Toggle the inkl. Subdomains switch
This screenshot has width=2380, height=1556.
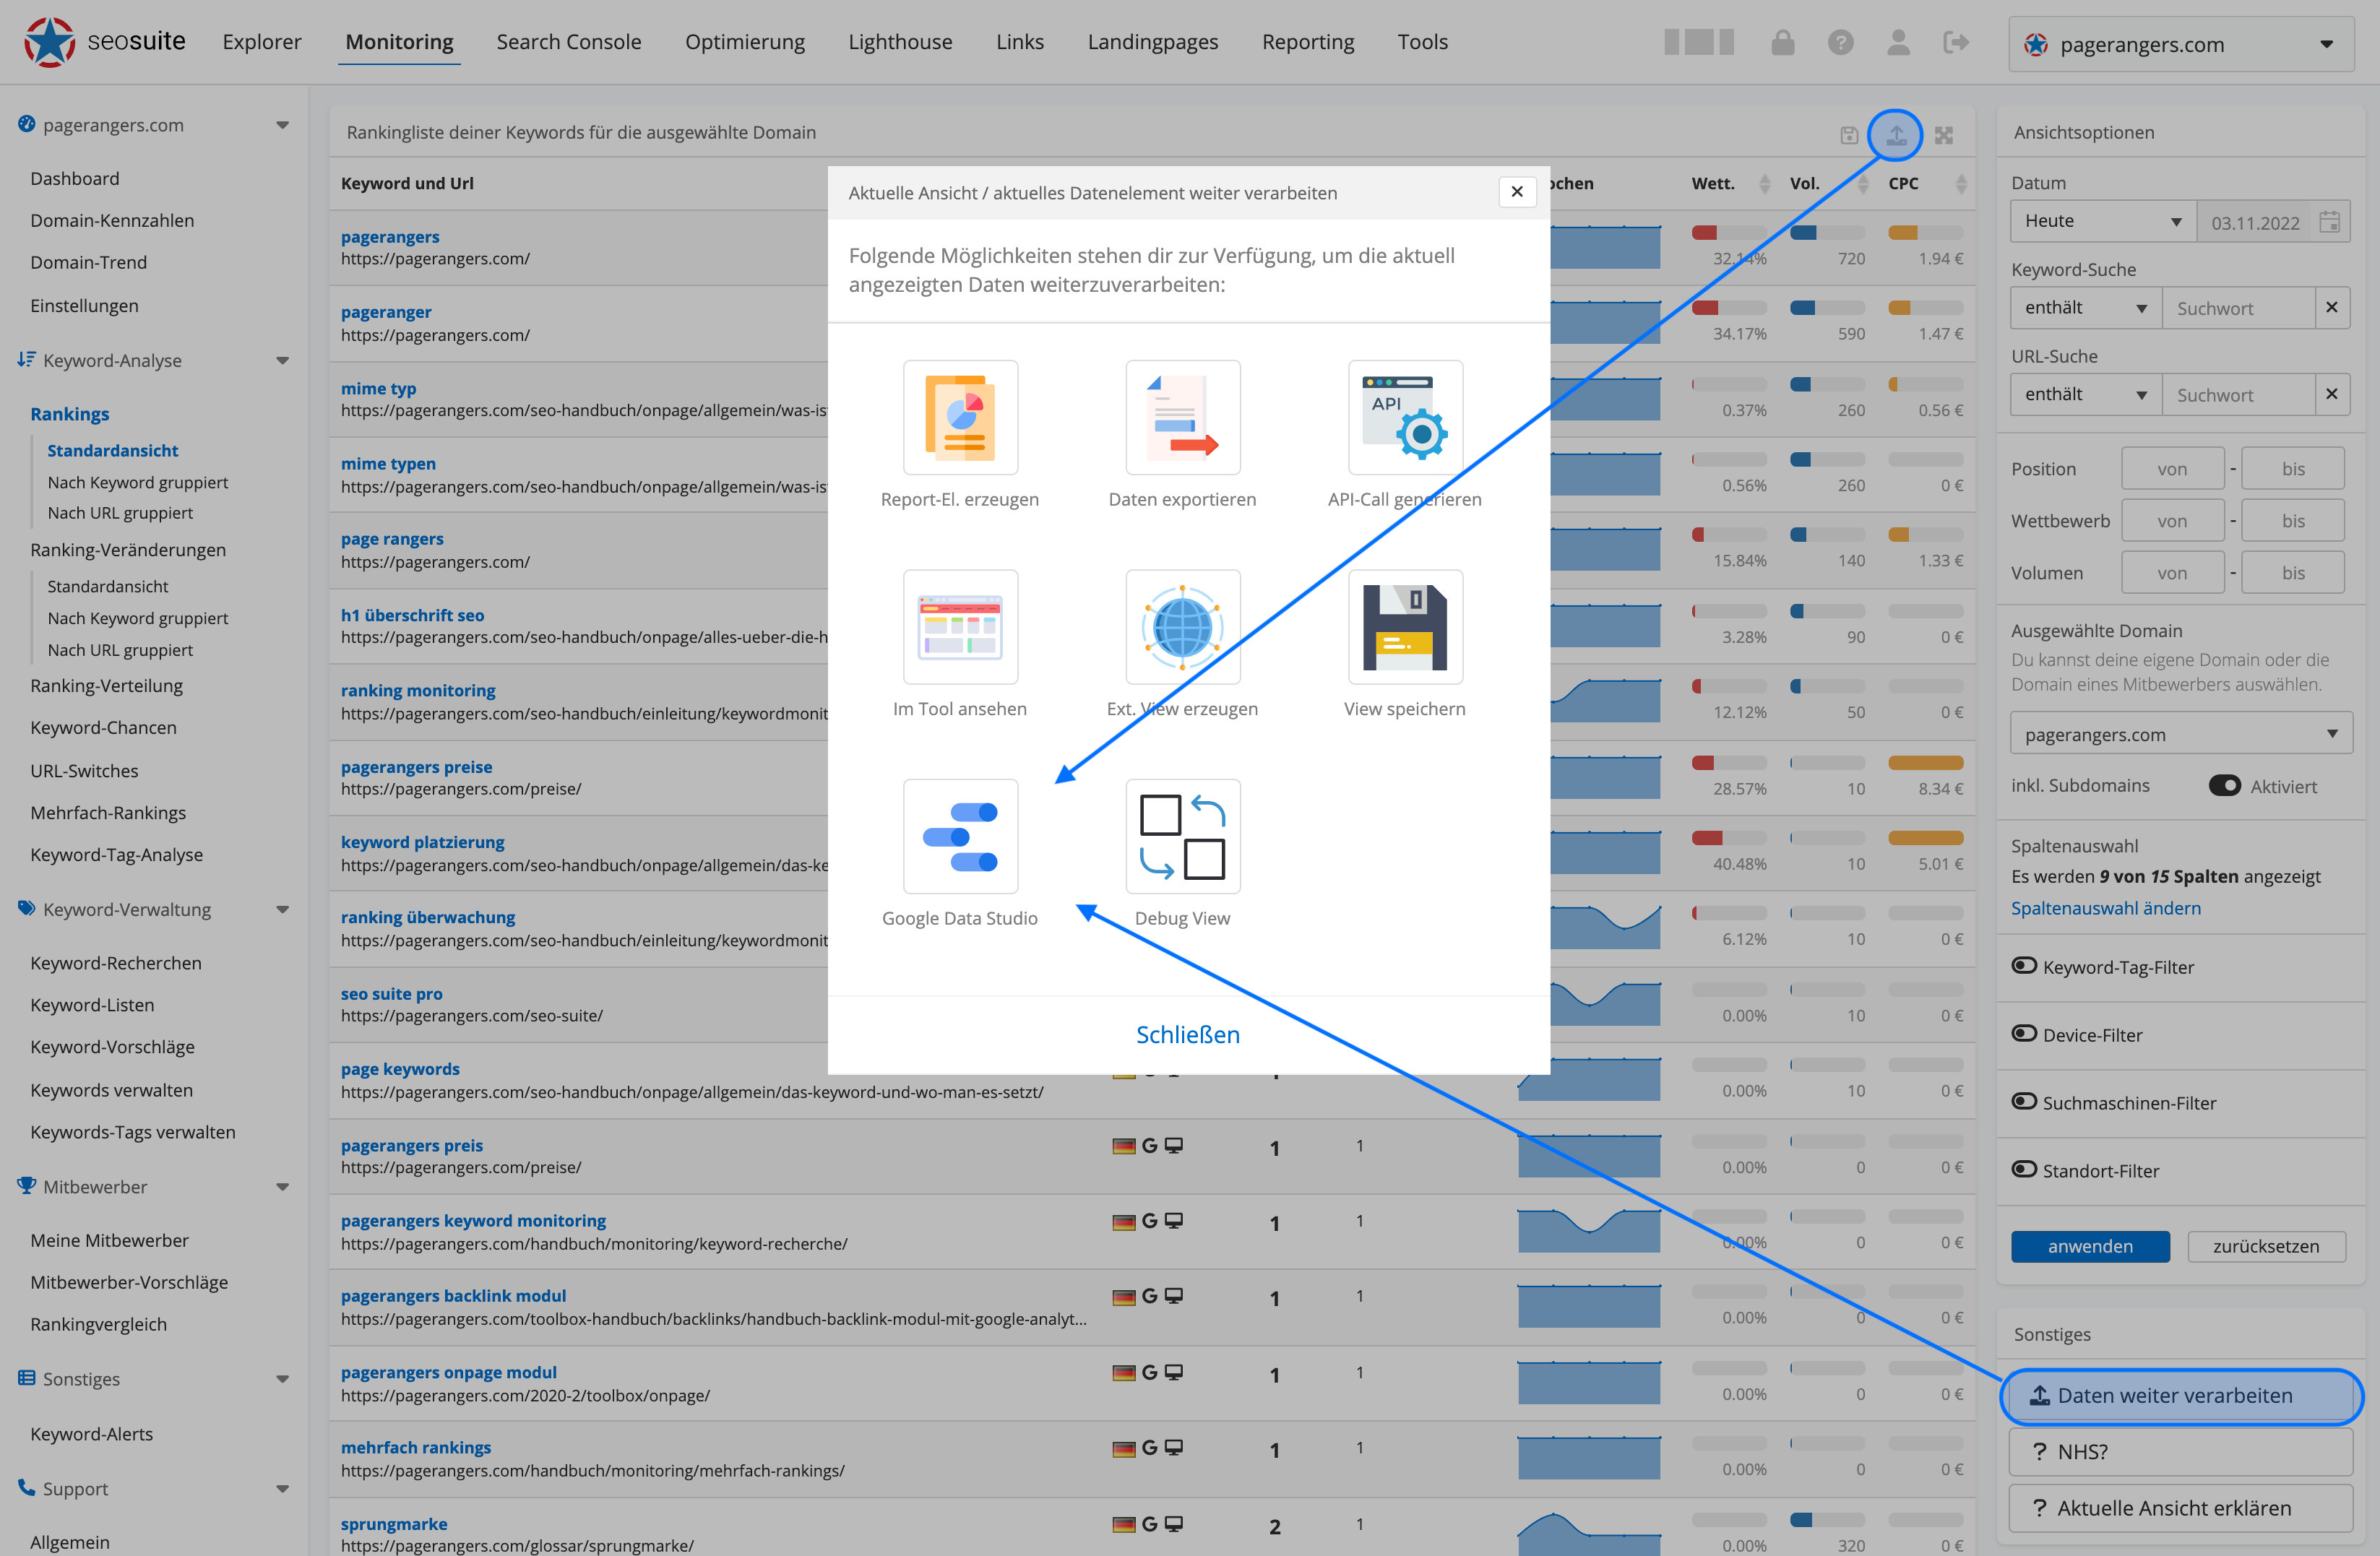point(2225,786)
